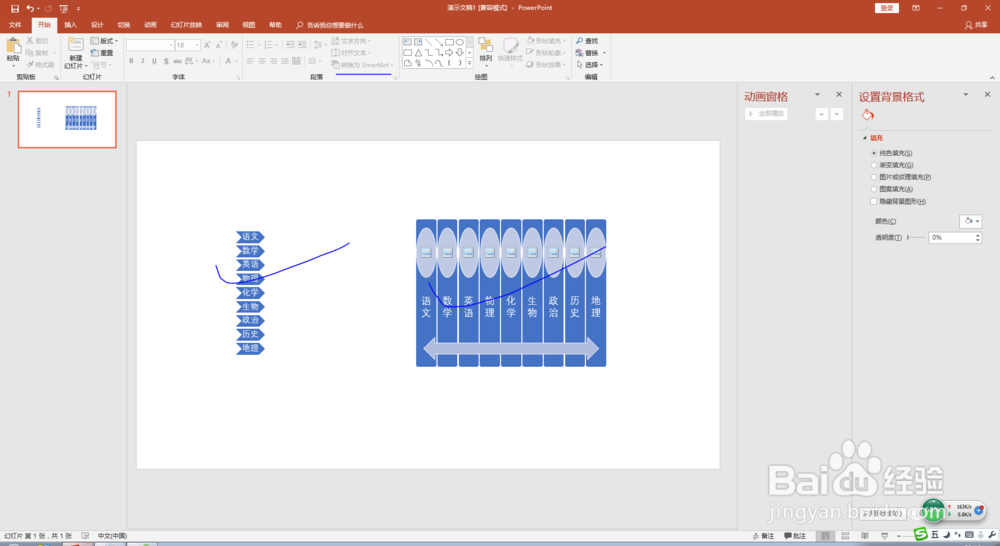The height and width of the screenshot is (546, 1000).
Task: Open the fill color (颜色) dropdown
Action: pos(971,221)
